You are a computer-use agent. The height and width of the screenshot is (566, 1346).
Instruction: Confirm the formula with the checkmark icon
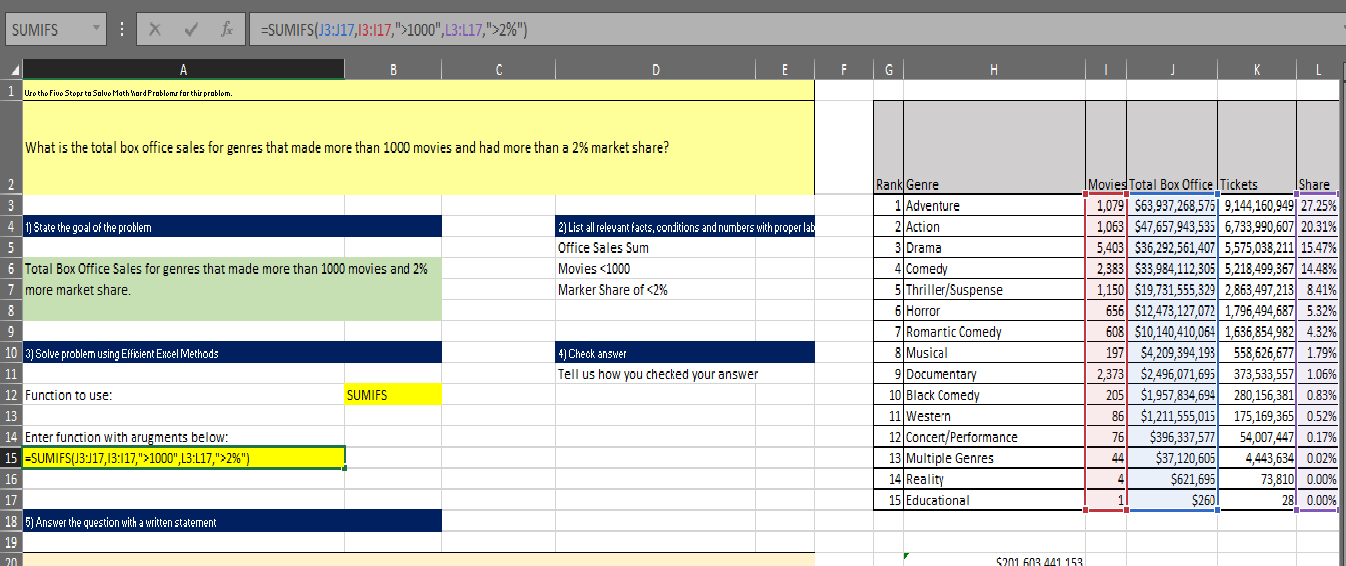pyautogui.click(x=189, y=30)
